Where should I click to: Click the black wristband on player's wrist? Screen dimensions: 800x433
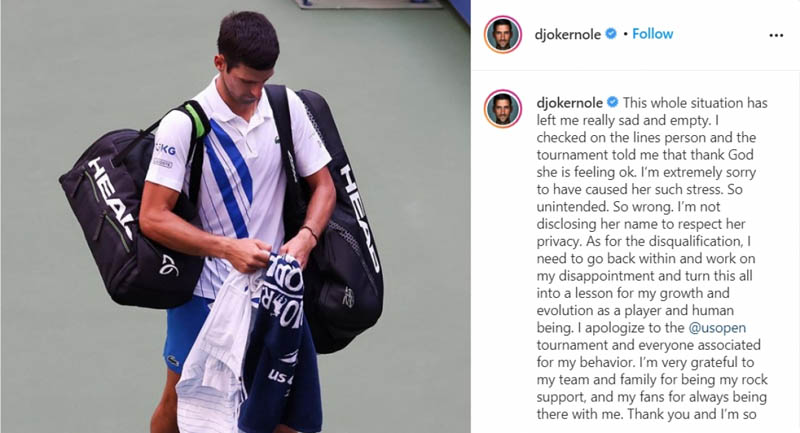click(310, 232)
